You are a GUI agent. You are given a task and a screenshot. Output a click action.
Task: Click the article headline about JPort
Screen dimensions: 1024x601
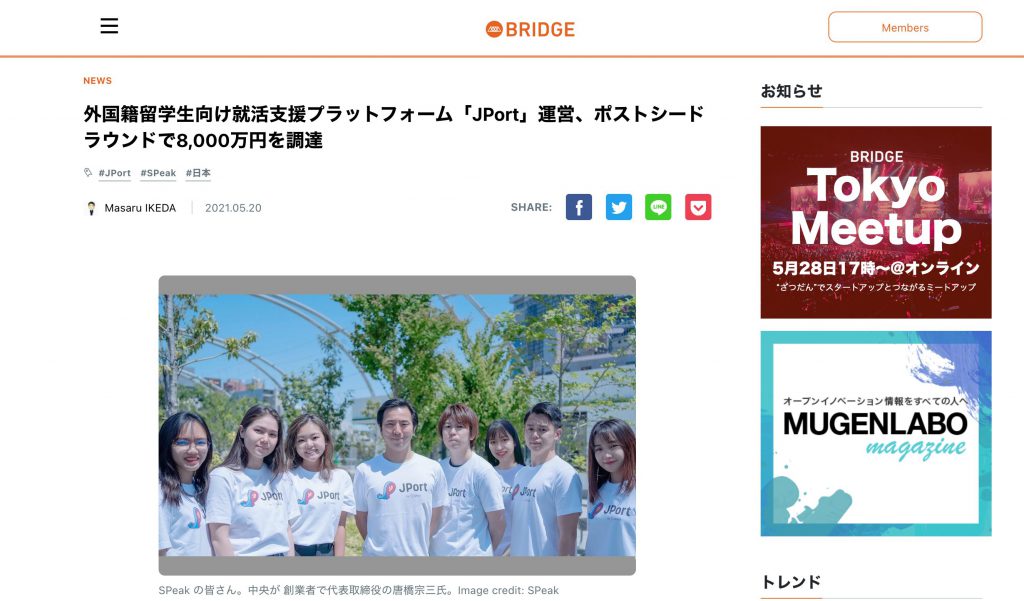pyautogui.click(x=394, y=127)
